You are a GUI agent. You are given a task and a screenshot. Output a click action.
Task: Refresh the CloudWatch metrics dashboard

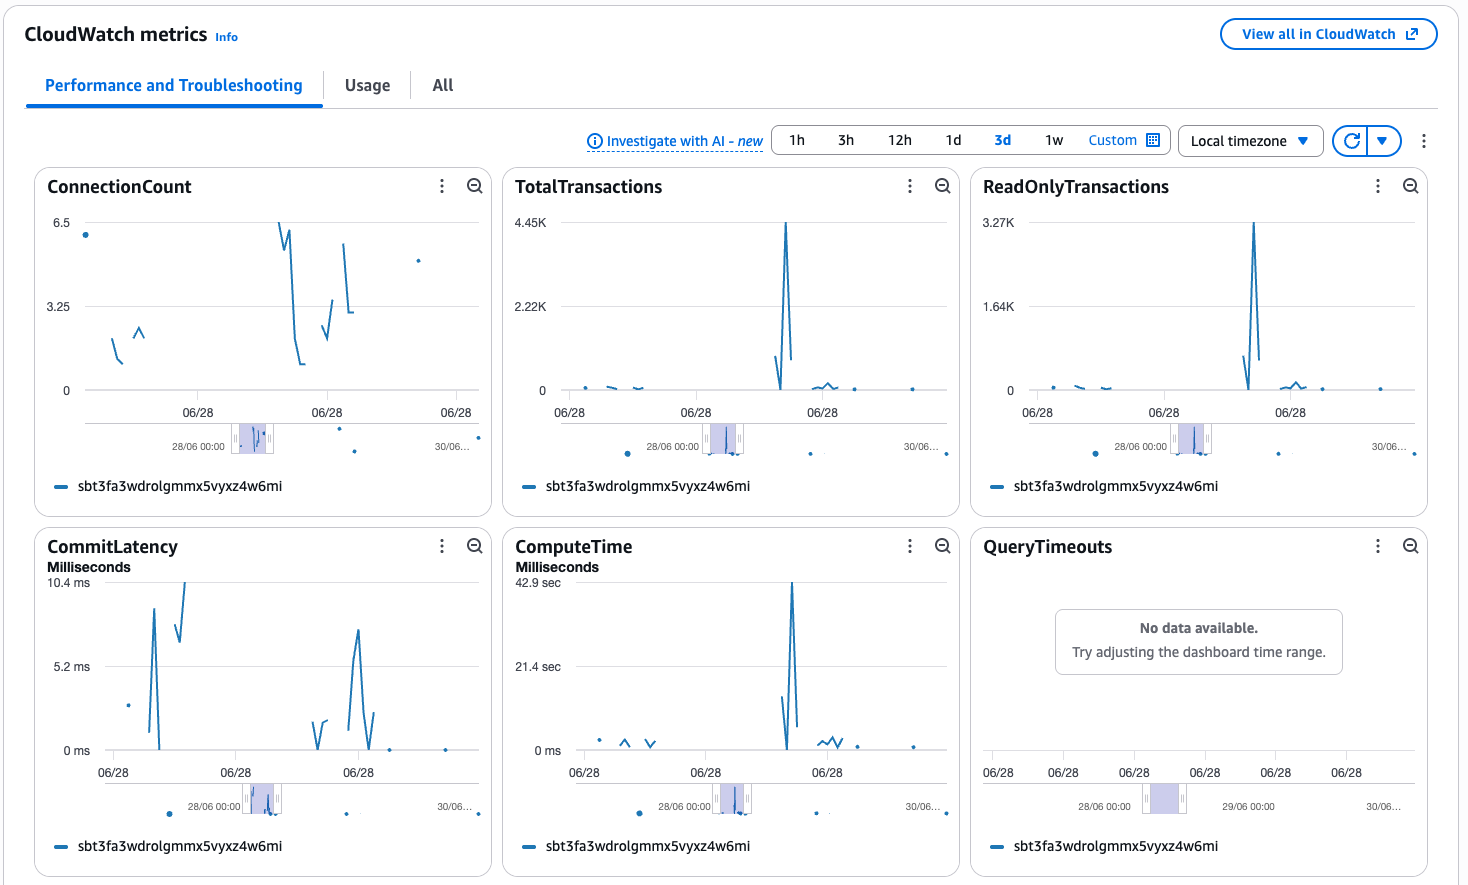pos(1351,141)
